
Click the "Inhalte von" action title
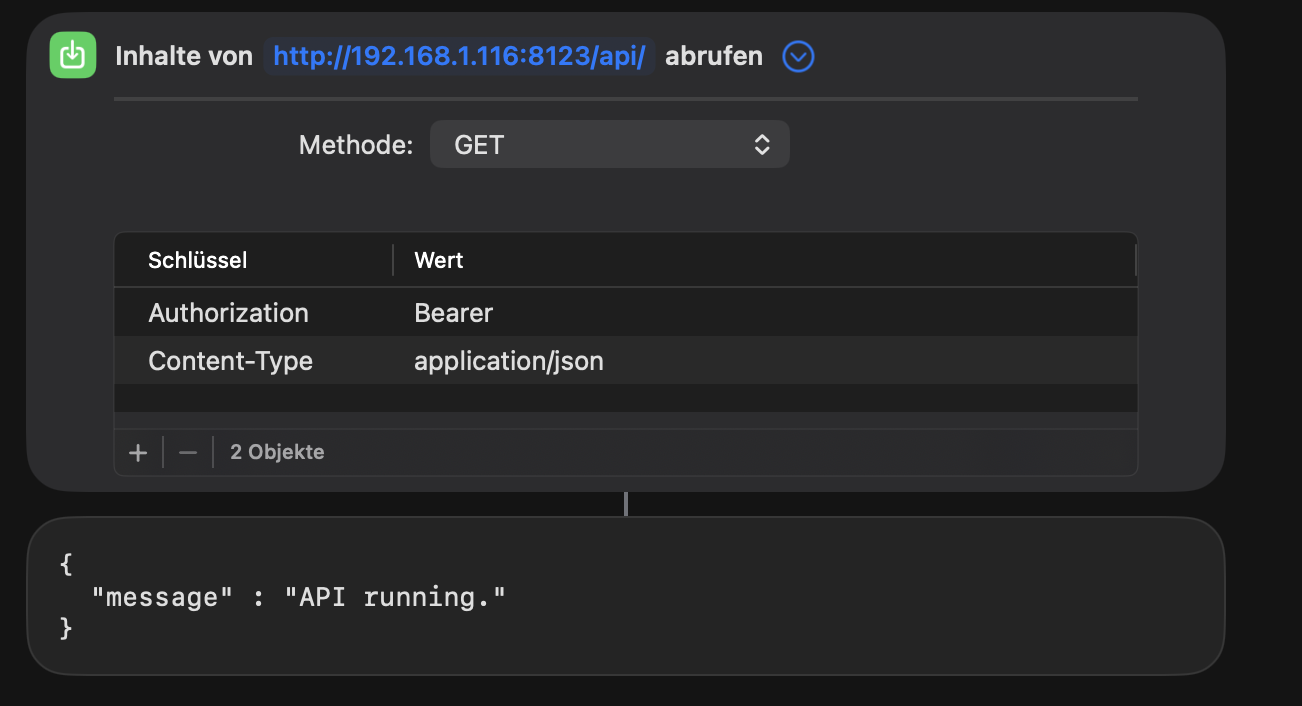(x=184, y=57)
